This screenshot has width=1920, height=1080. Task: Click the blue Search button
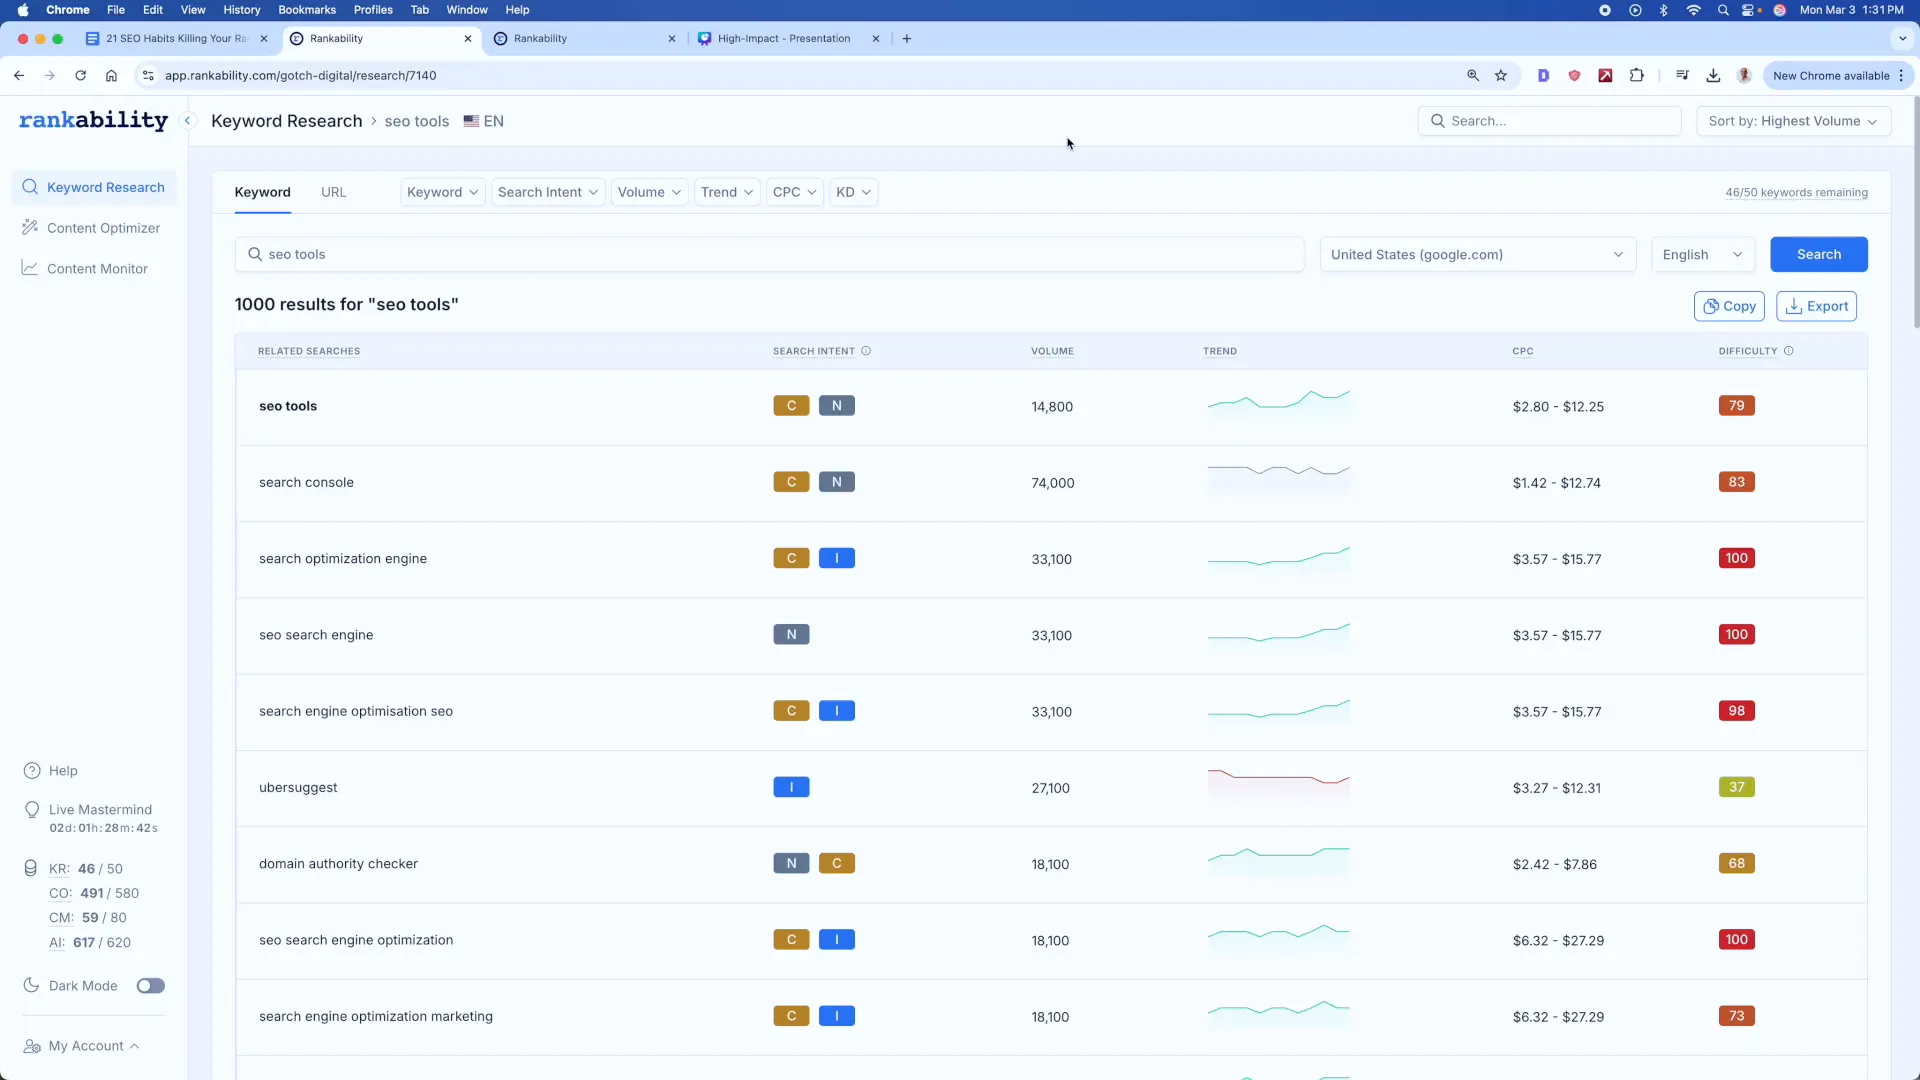1818,254
